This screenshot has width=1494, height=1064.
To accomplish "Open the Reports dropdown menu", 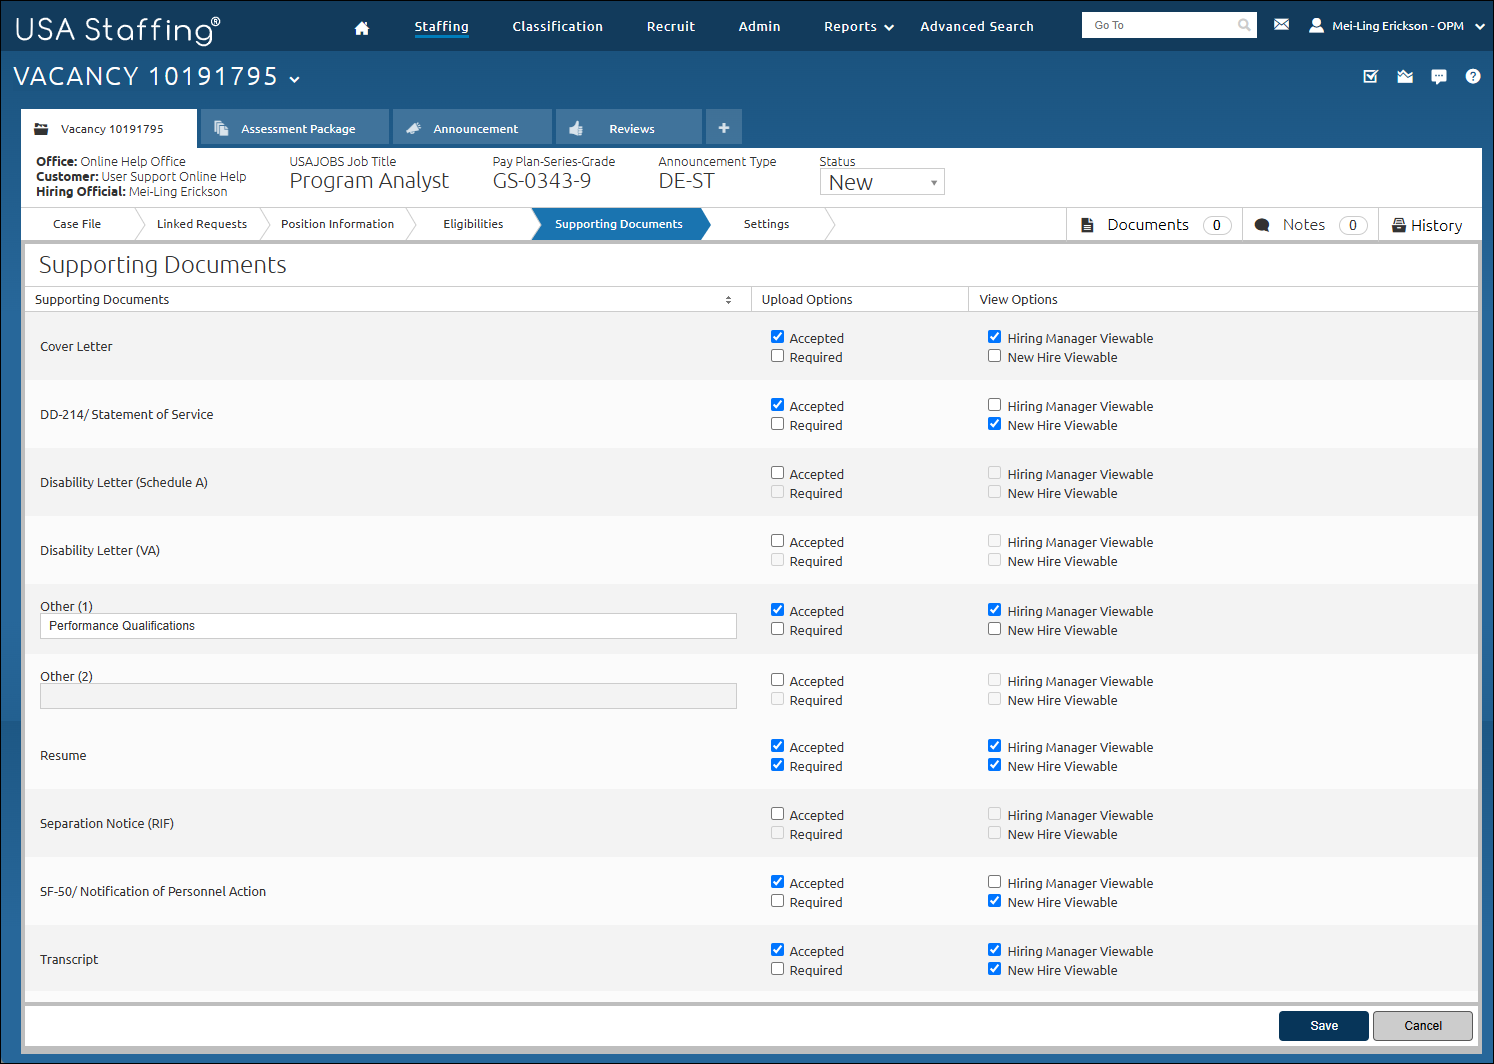I will point(858,27).
